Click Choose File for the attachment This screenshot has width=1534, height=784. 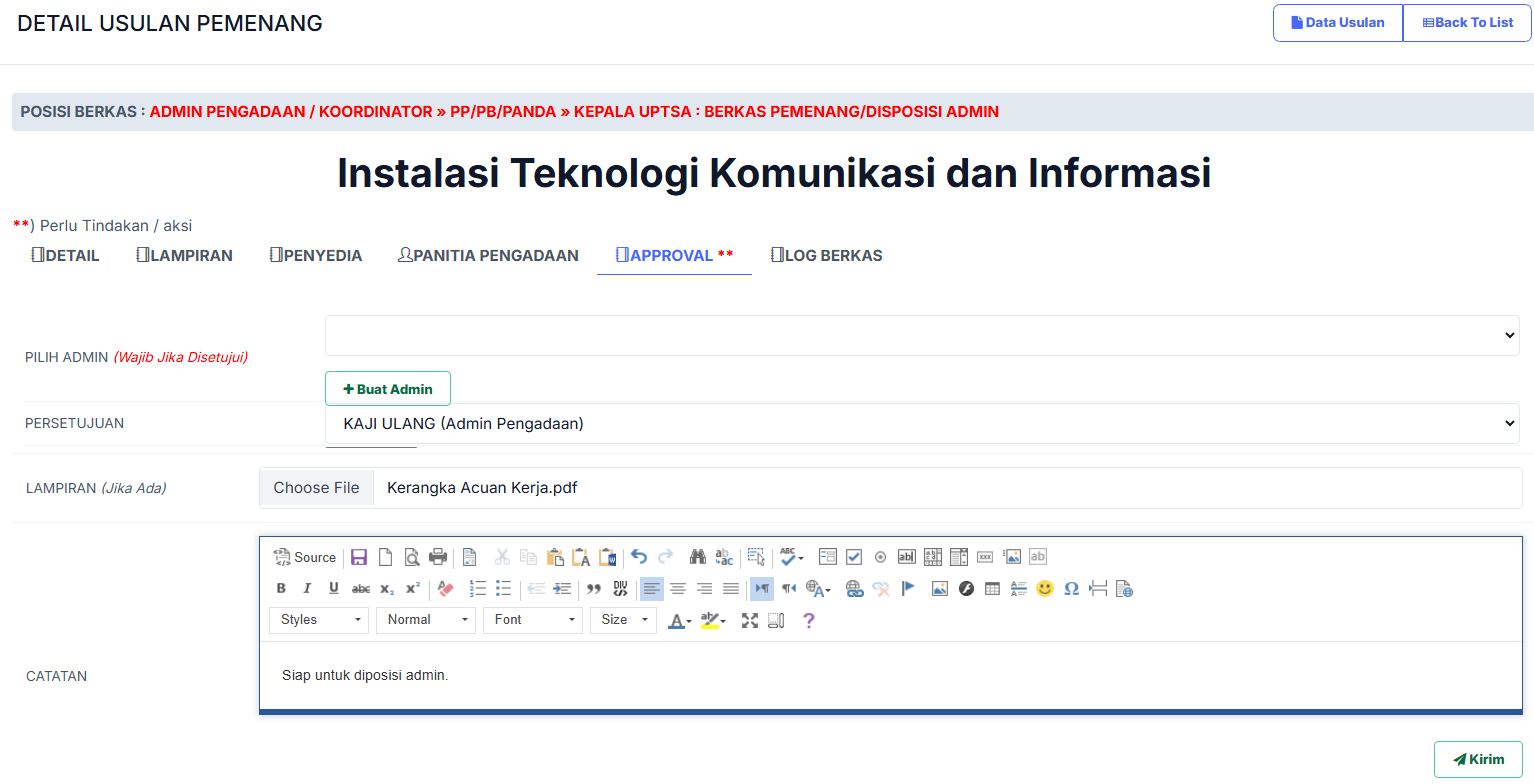[316, 488]
